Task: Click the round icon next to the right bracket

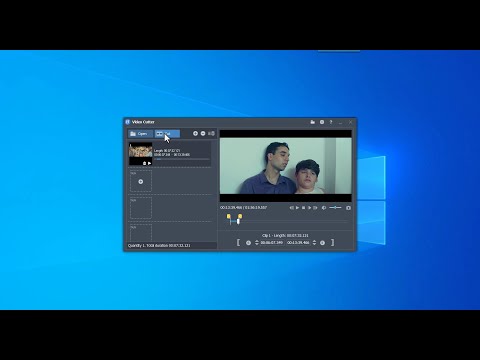Action: click(x=322, y=243)
